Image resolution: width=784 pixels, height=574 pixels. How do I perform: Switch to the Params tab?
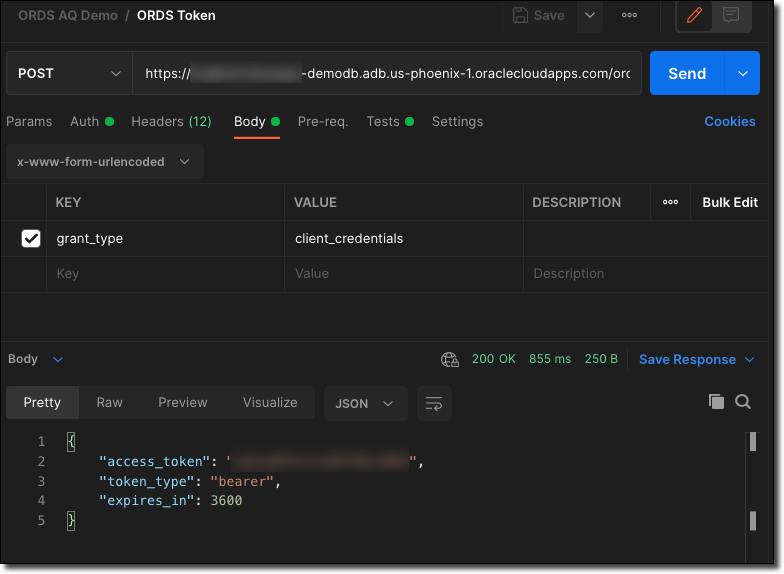pyautogui.click(x=29, y=122)
